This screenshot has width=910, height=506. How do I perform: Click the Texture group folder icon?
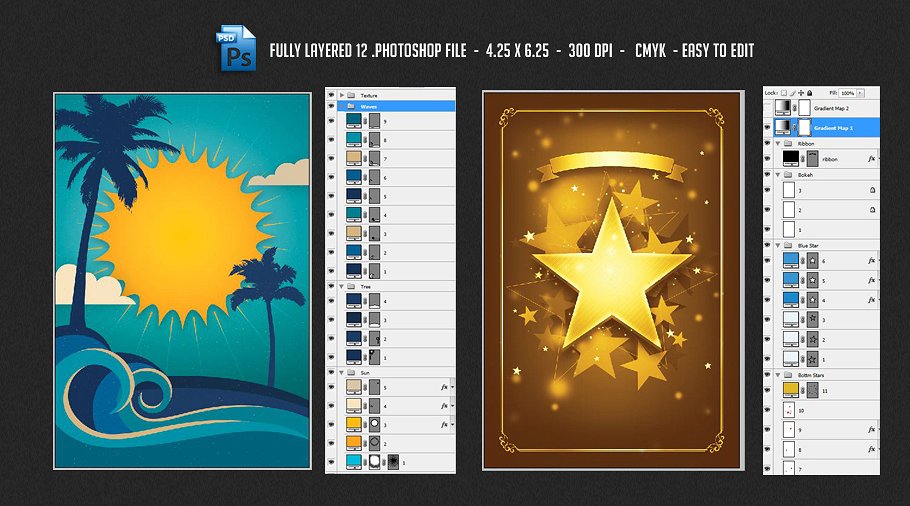click(x=351, y=95)
